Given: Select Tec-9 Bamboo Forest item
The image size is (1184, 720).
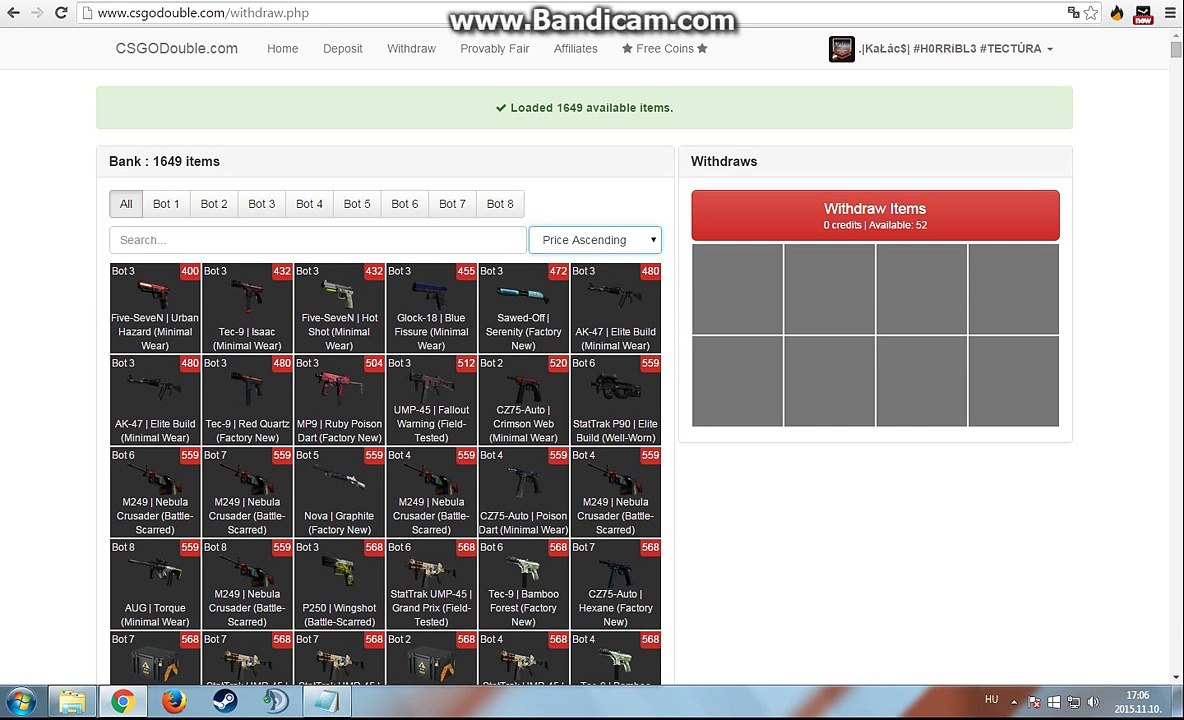Looking at the screenshot, I should [x=523, y=584].
